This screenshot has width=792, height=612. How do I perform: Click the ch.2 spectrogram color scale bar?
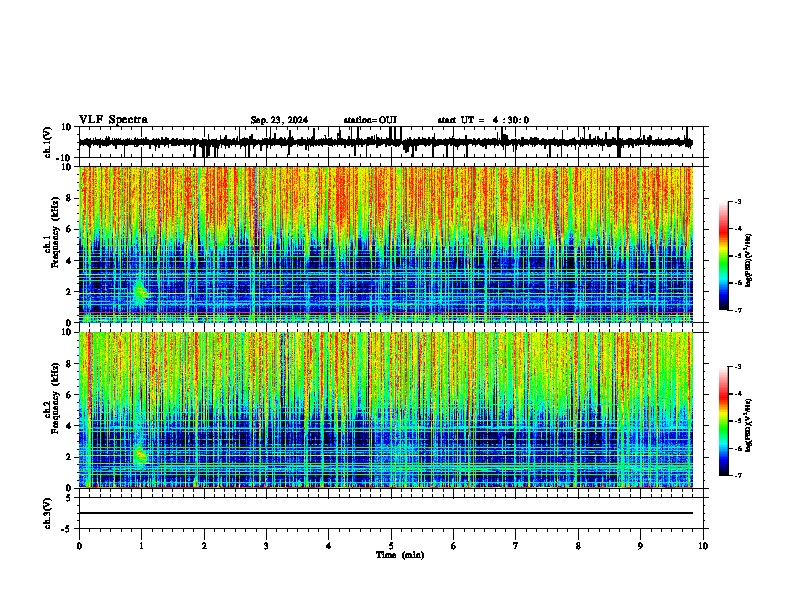point(724,421)
